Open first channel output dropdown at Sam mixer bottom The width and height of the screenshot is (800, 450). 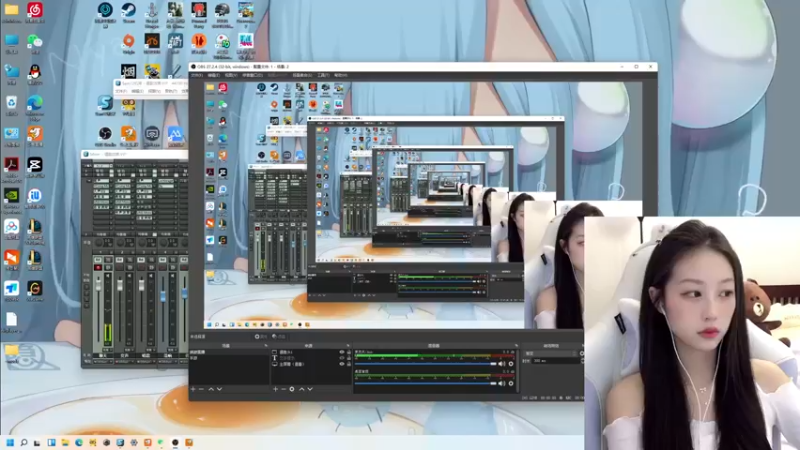102,362
